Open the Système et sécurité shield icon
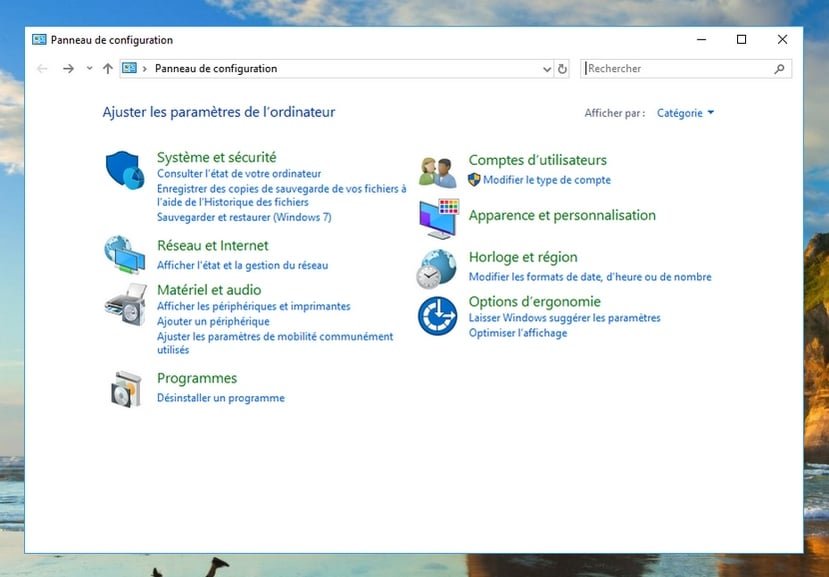829x577 pixels. [x=125, y=170]
